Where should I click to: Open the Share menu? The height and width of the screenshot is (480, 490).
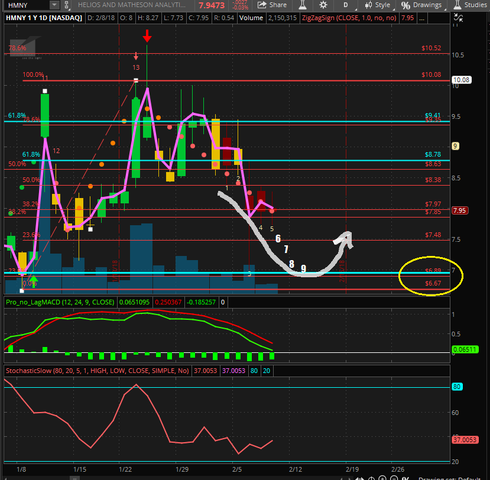[x=272, y=5]
